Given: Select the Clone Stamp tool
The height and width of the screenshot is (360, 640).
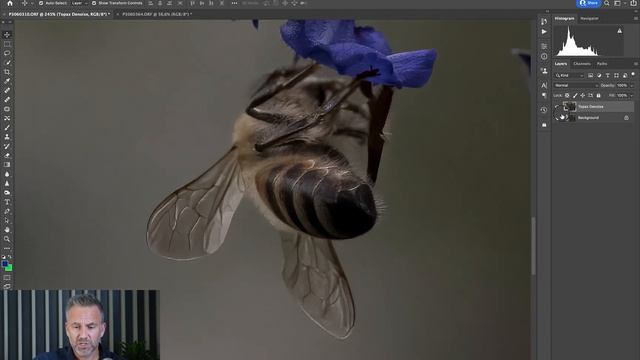Looking at the screenshot, I should click(7, 137).
